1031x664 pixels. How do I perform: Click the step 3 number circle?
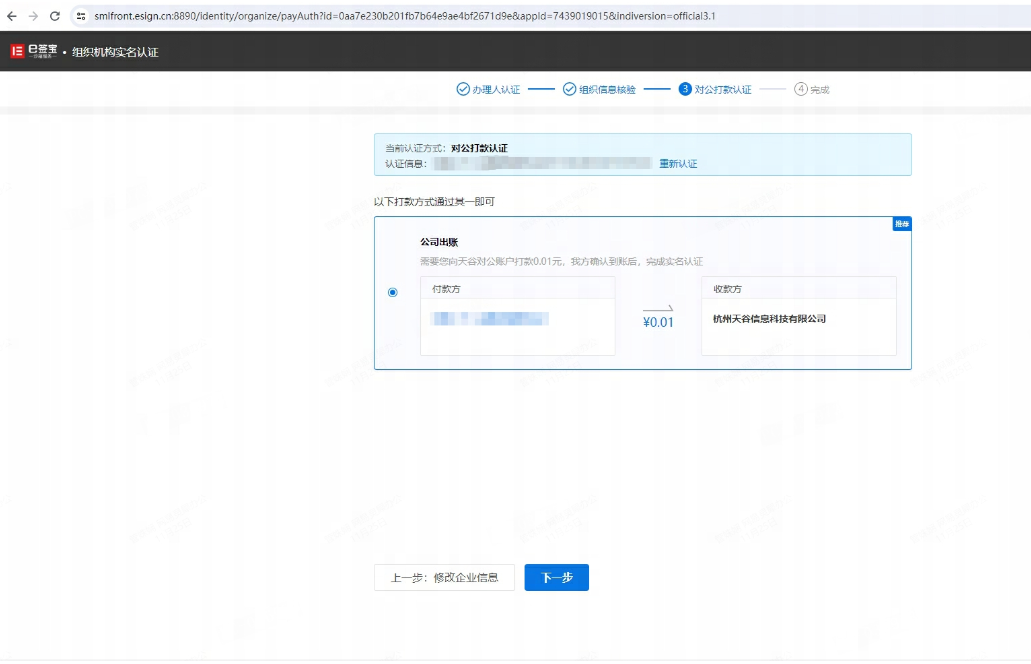[x=685, y=89]
